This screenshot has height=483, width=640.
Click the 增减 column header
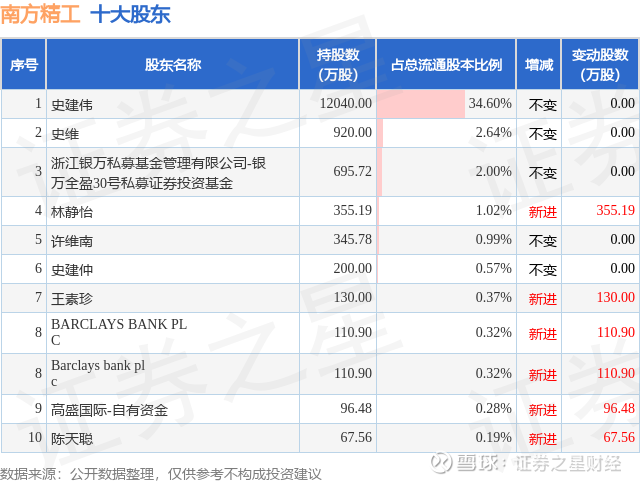539,65
